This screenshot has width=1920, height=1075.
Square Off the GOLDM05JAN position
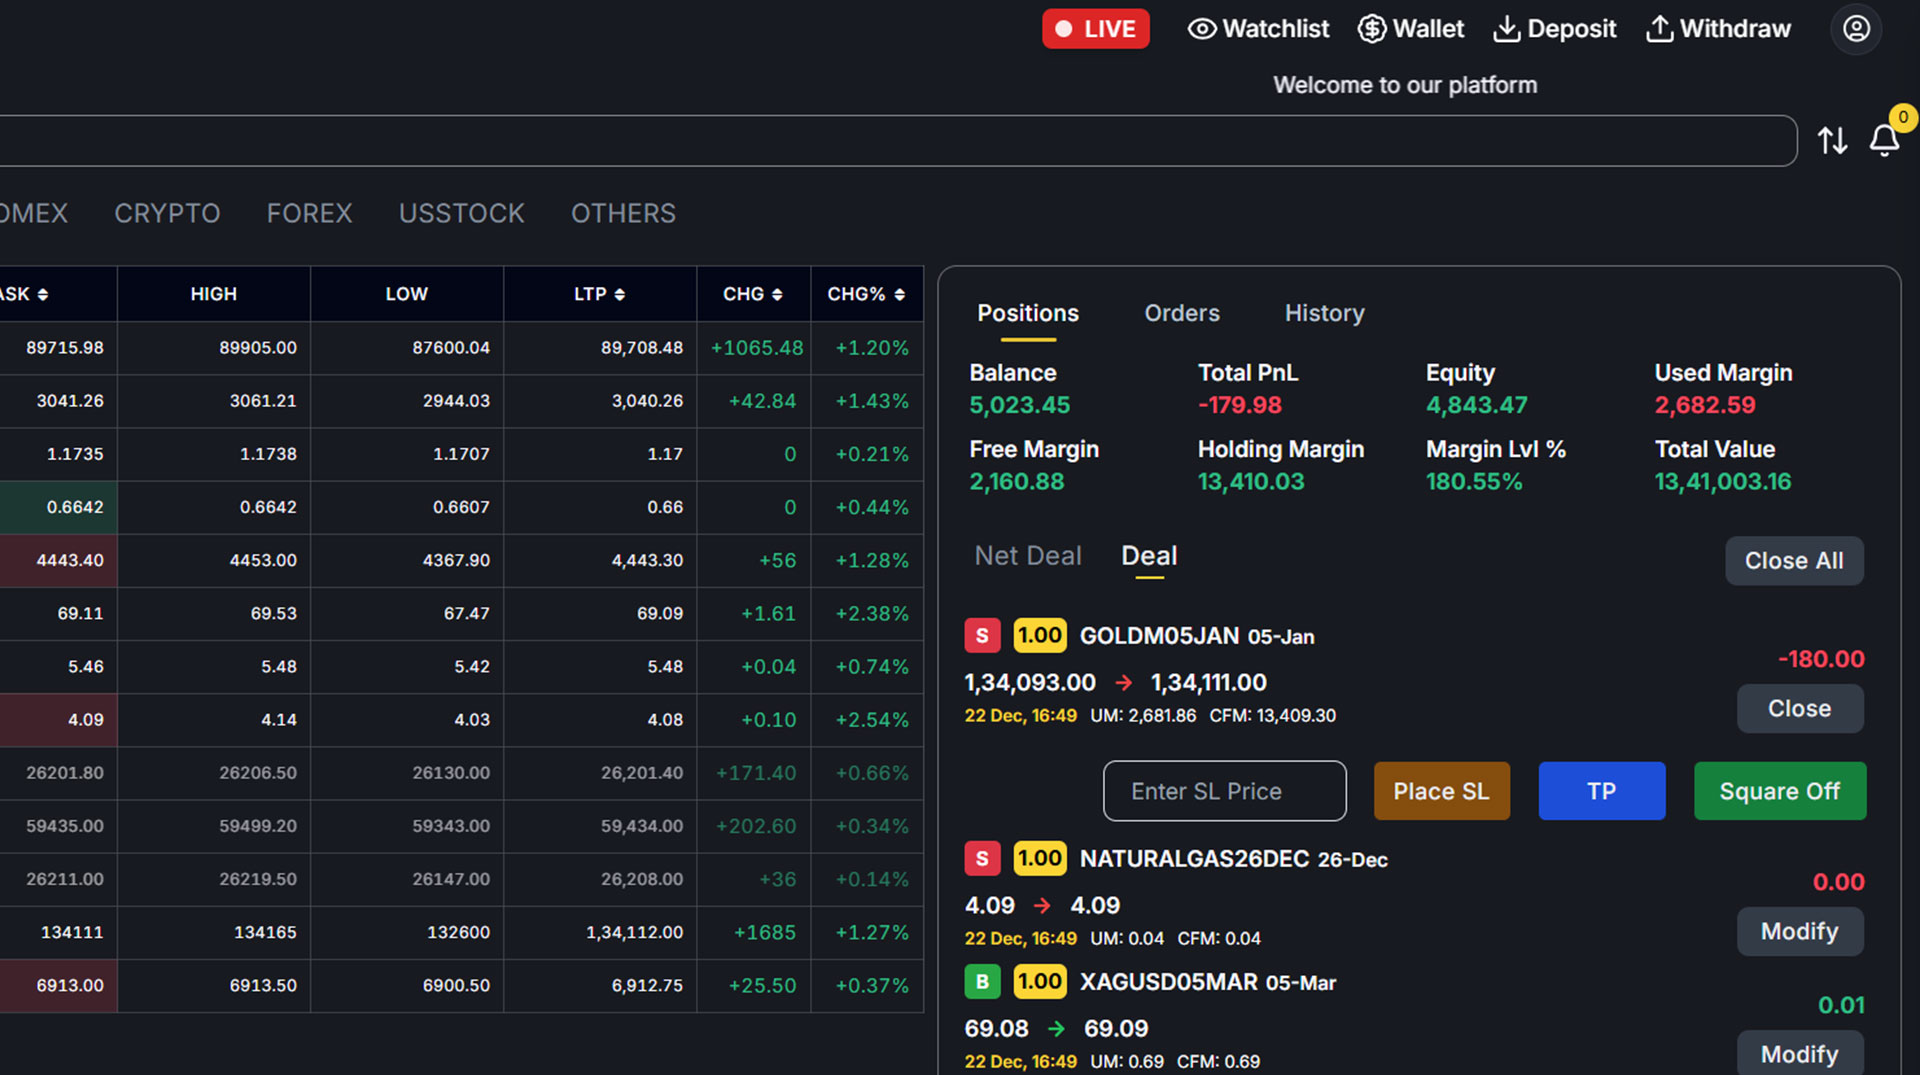point(1780,791)
